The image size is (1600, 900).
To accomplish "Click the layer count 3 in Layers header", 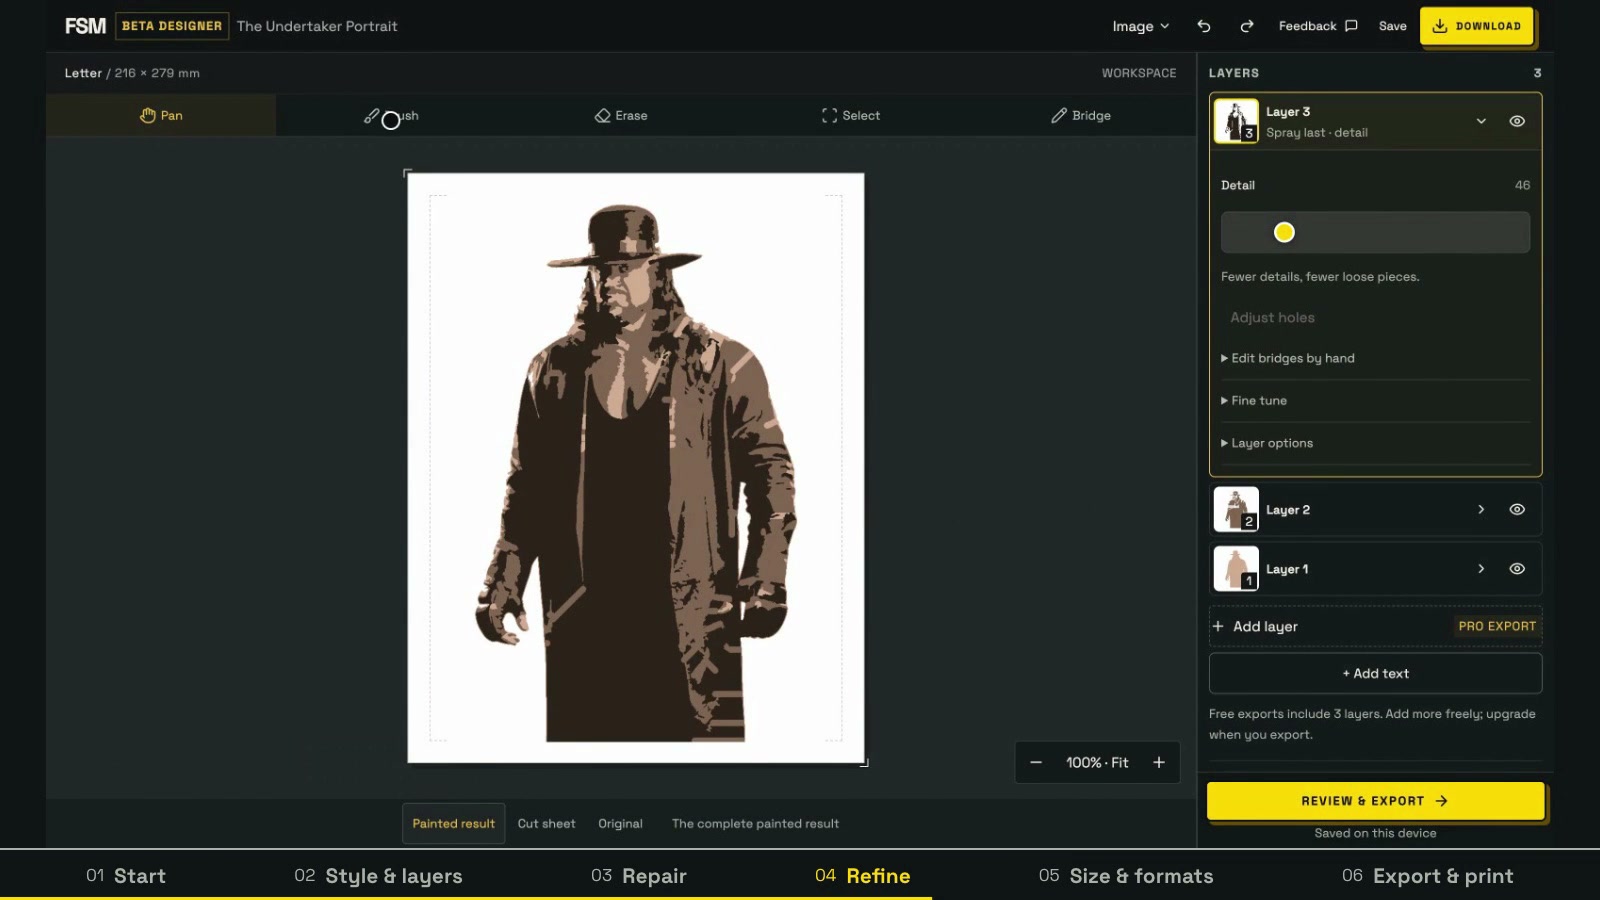I will [1537, 73].
